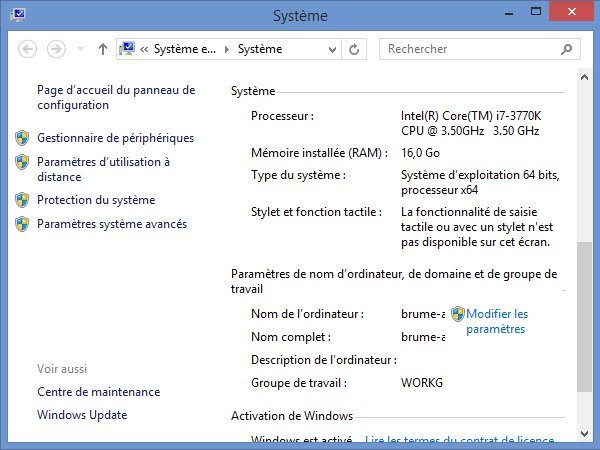
Task: Click the Forward navigation arrow
Action: click(x=56, y=49)
